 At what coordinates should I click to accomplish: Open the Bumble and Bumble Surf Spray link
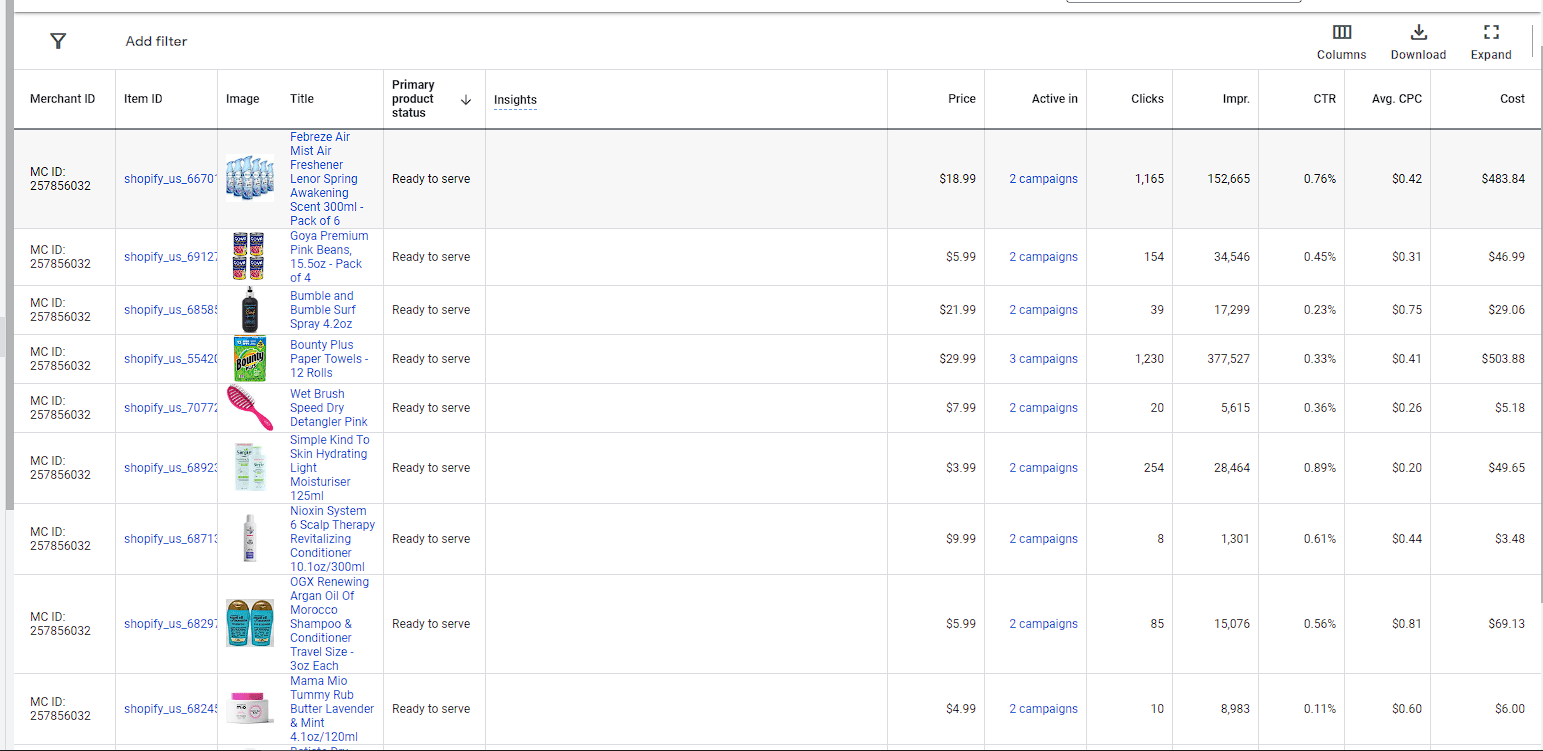tap(322, 310)
